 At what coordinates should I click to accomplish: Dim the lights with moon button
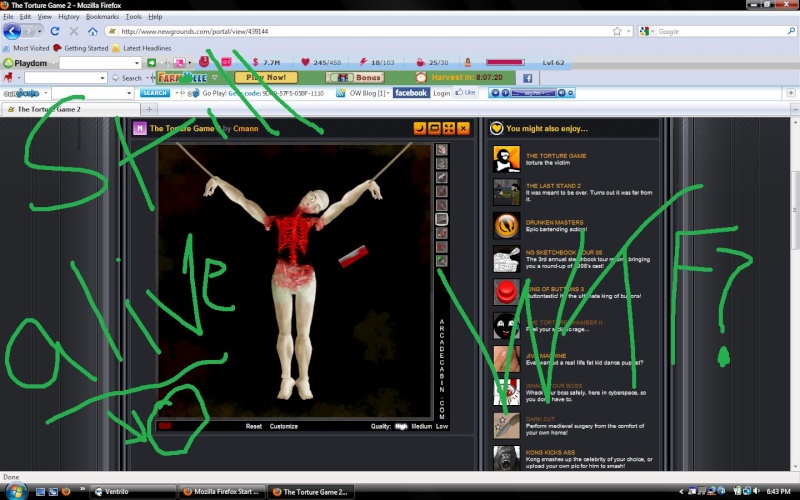click(x=420, y=128)
